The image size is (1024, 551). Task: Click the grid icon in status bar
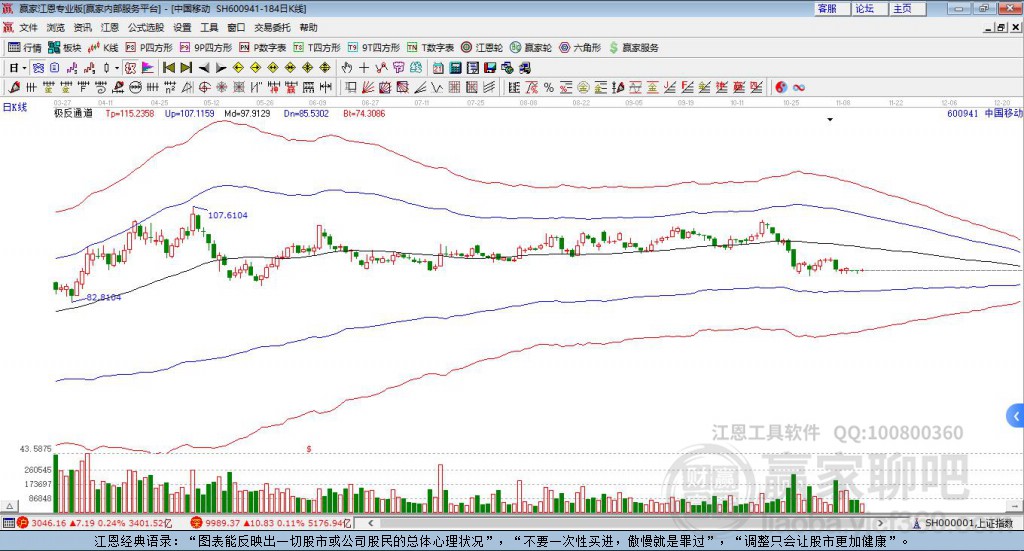coord(8,523)
